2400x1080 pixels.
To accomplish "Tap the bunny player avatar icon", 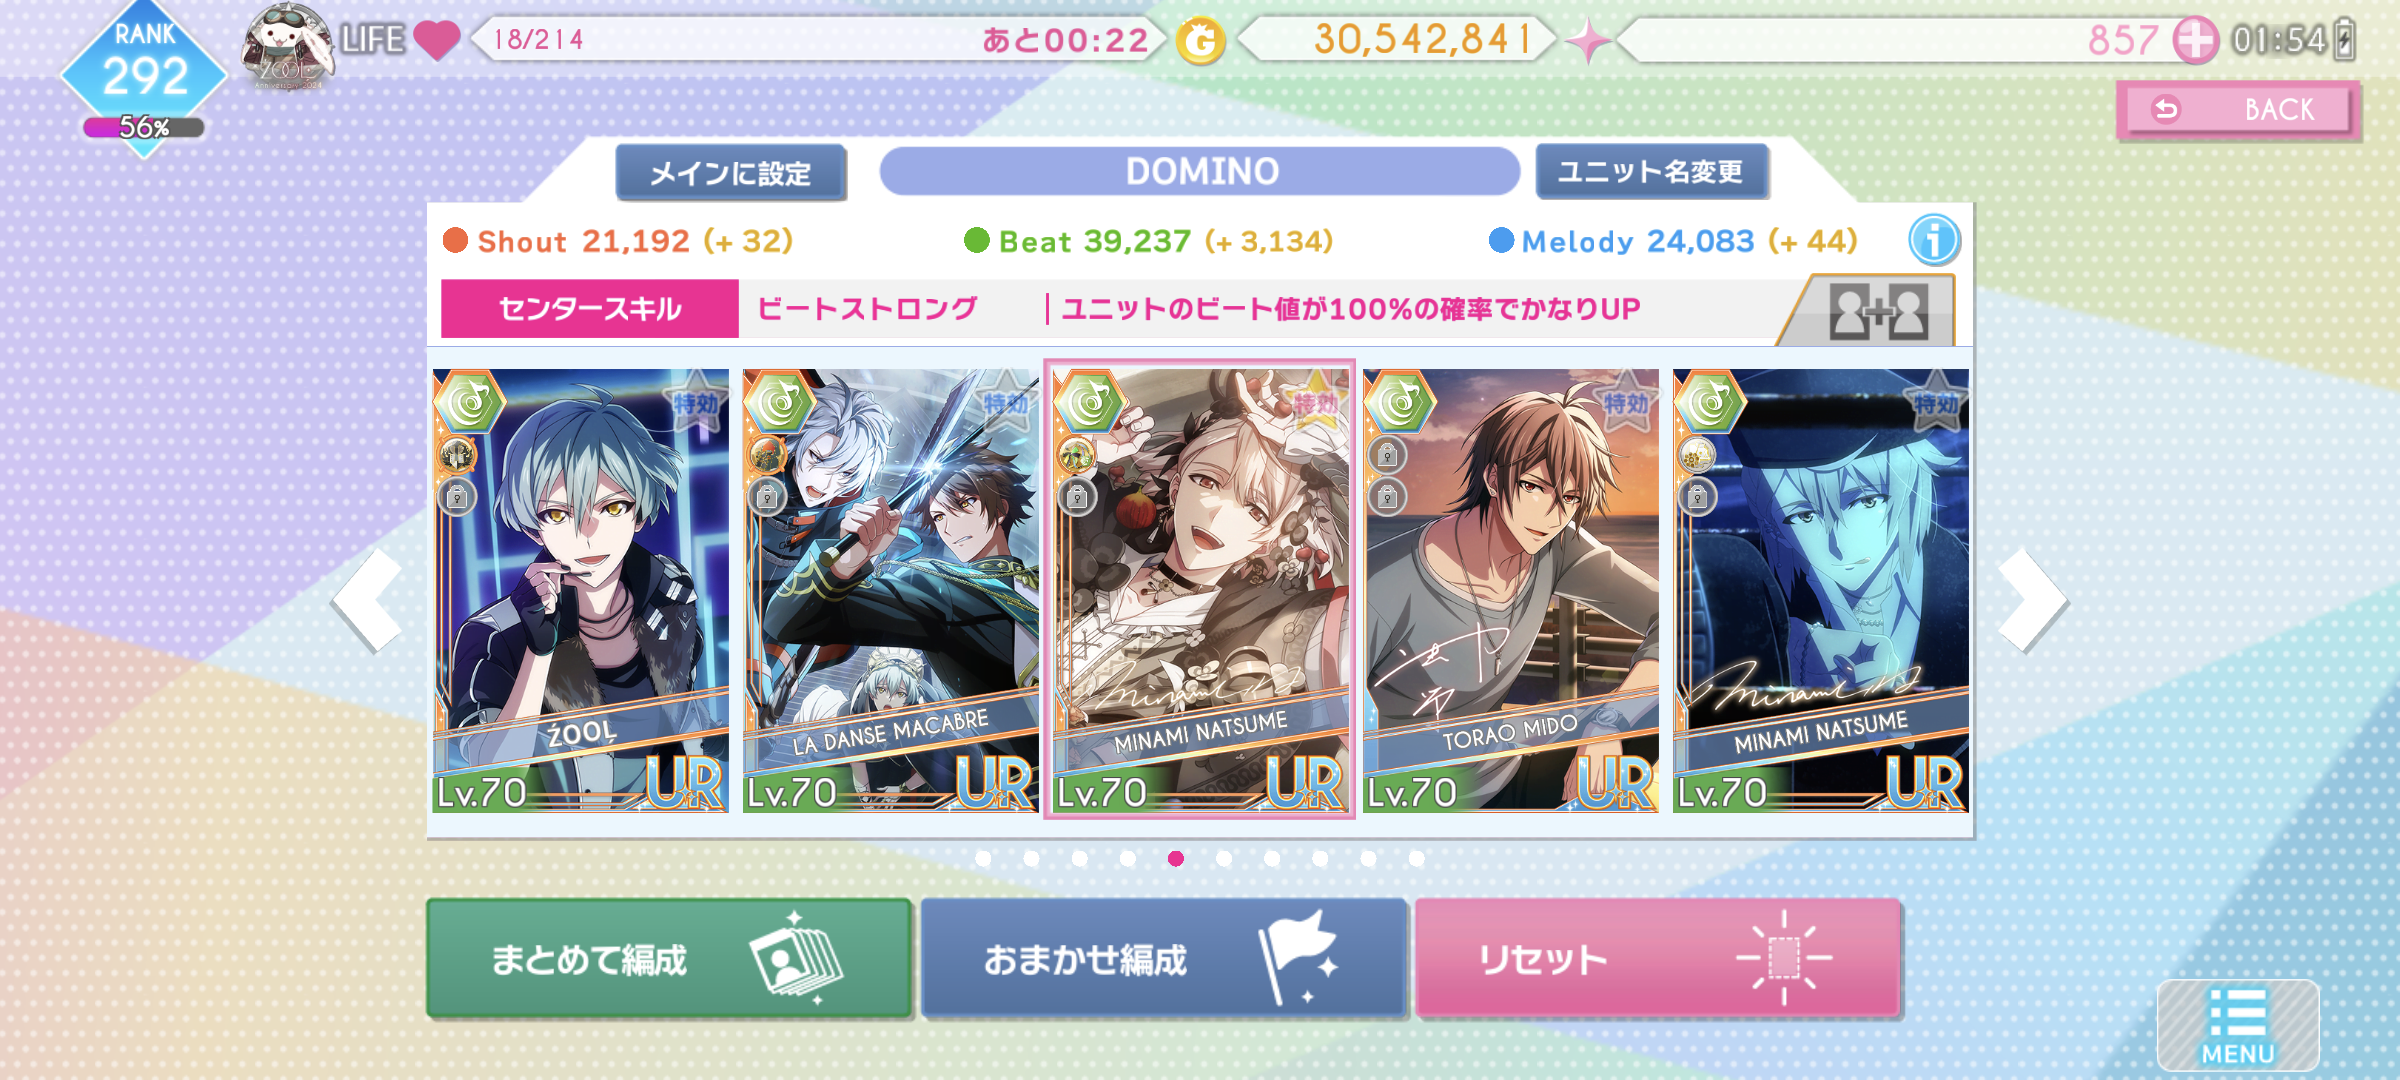I will point(288,46).
